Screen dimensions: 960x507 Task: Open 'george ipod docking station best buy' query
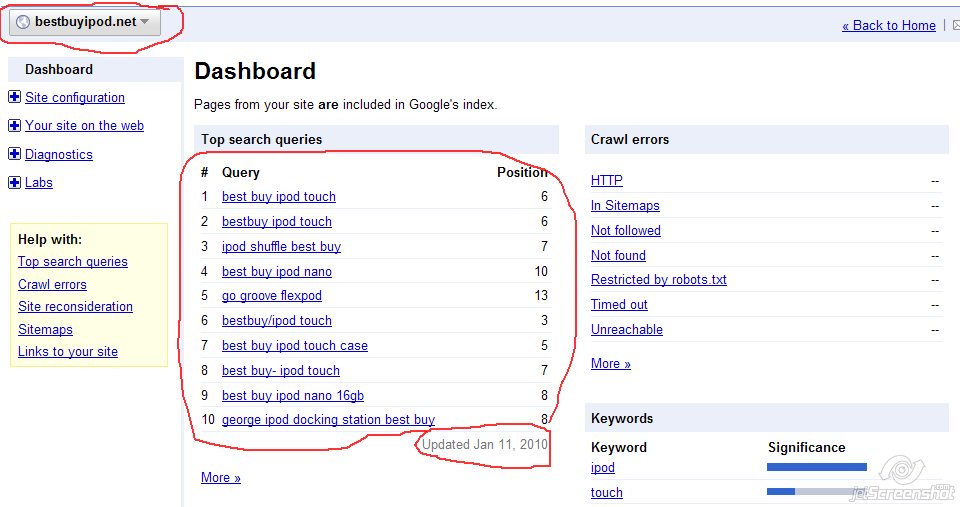pos(328,420)
